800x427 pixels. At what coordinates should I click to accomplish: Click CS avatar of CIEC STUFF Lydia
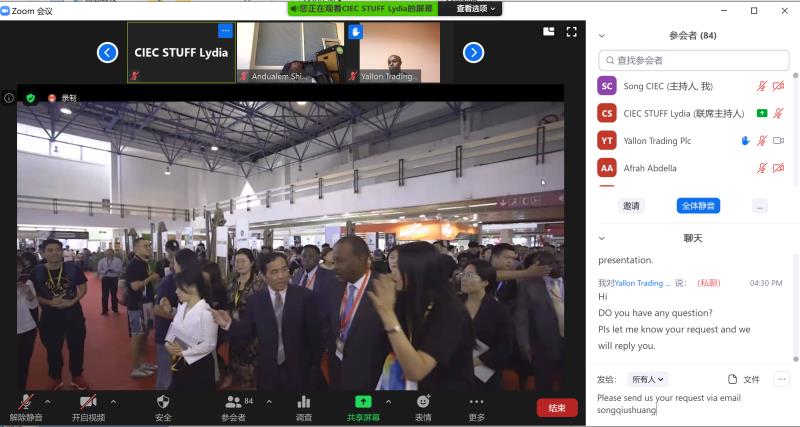coord(607,113)
